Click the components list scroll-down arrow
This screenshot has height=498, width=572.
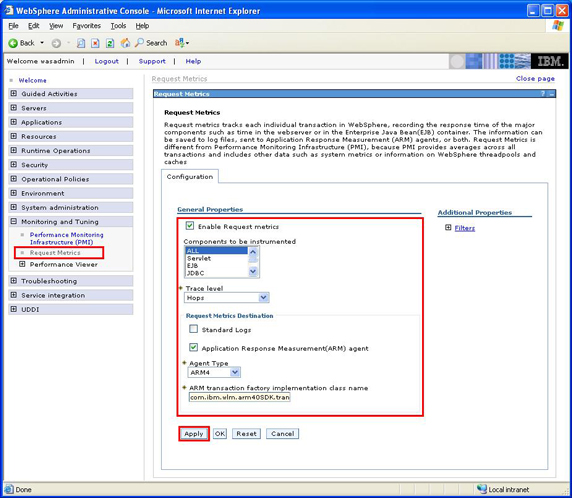point(253,271)
